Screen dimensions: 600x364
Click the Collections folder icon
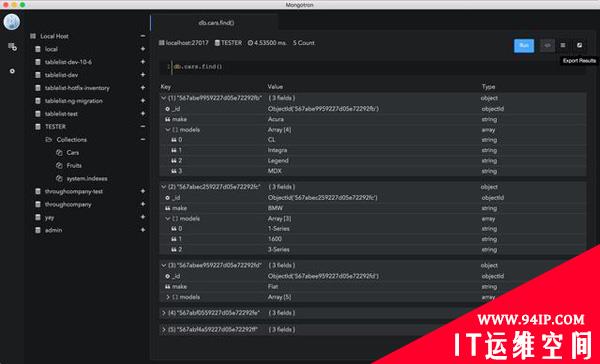tap(49, 139)
